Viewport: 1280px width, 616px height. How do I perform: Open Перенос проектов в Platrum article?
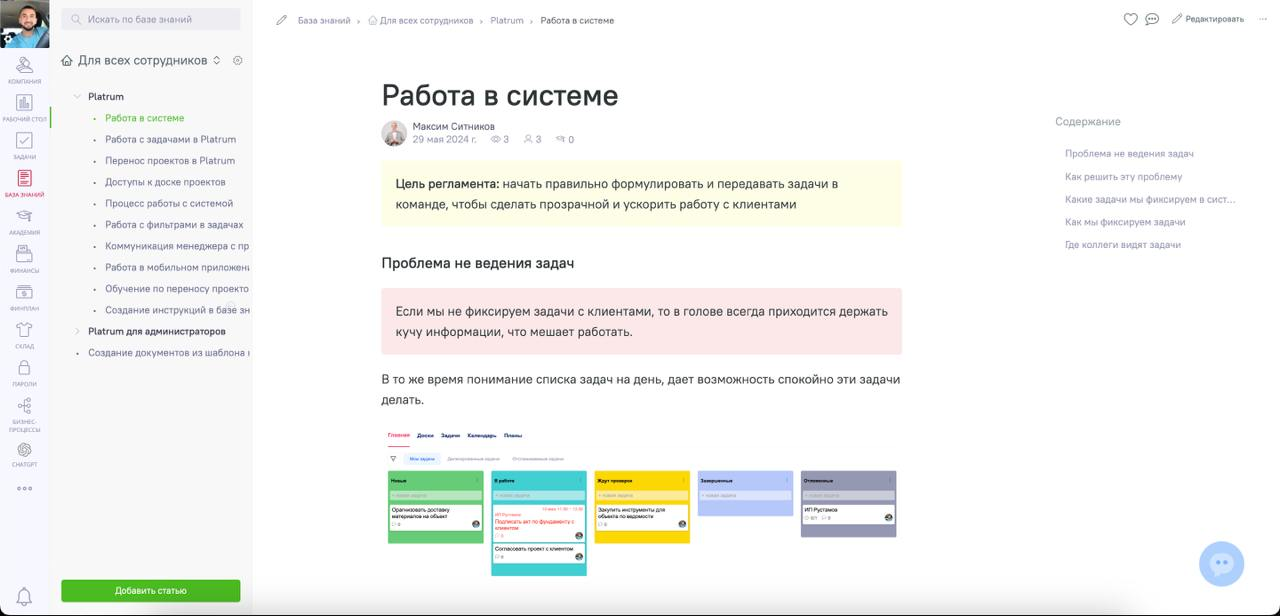(170, 160)
